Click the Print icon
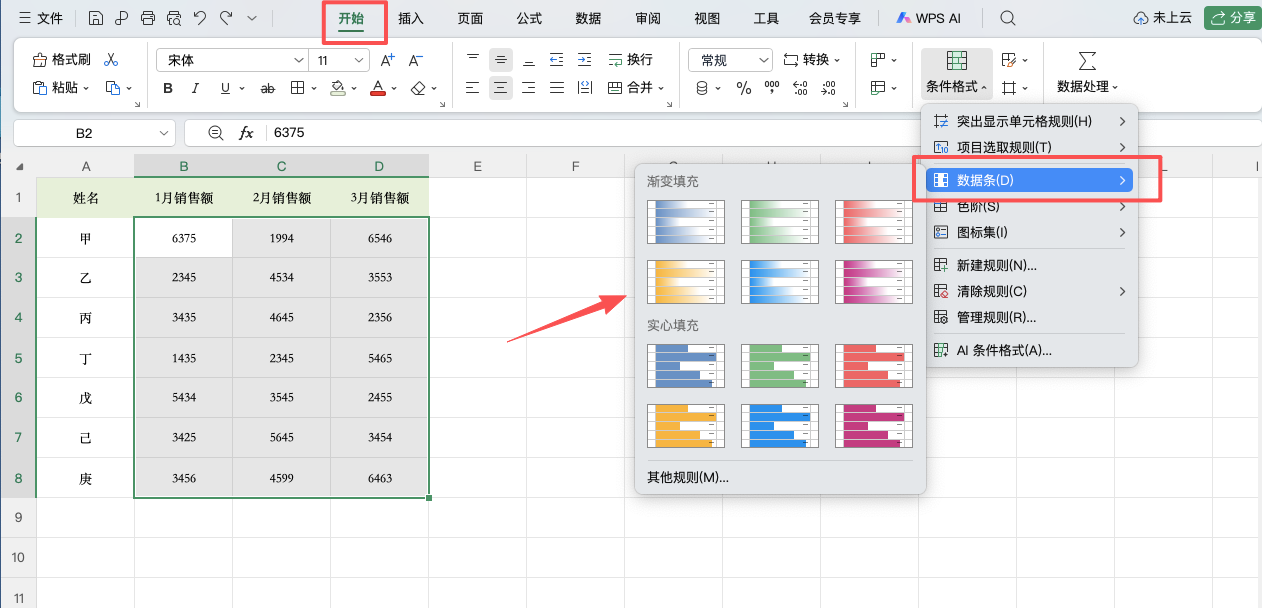Image resolution: width=1262 pixels, height=608 pixels. (148, 18)
